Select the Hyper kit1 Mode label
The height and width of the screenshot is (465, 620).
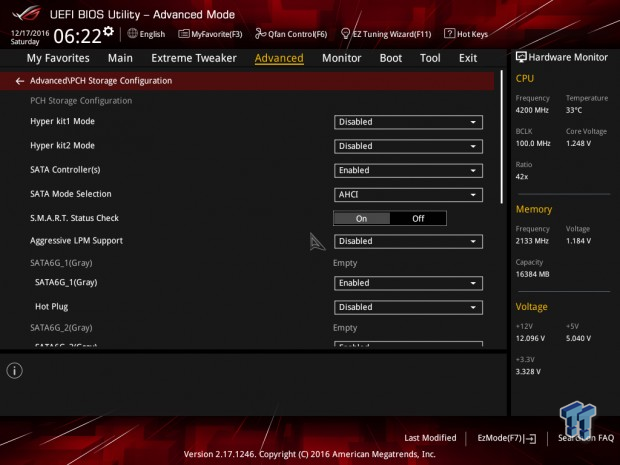(62, 121)
